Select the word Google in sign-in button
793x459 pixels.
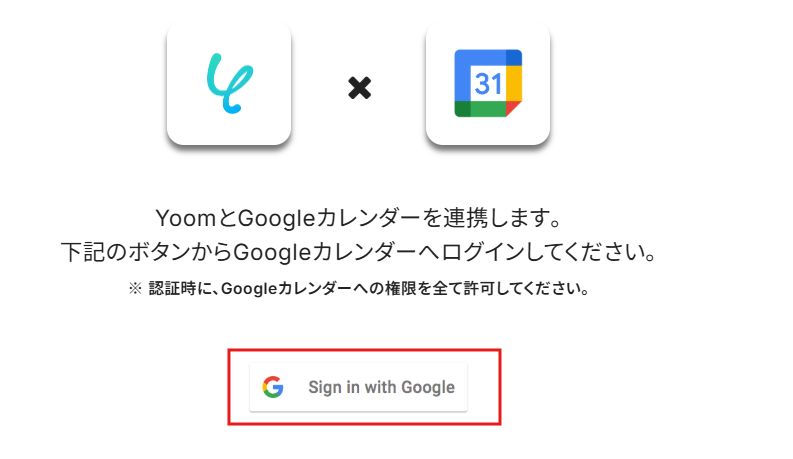click(x=428, y=387)
